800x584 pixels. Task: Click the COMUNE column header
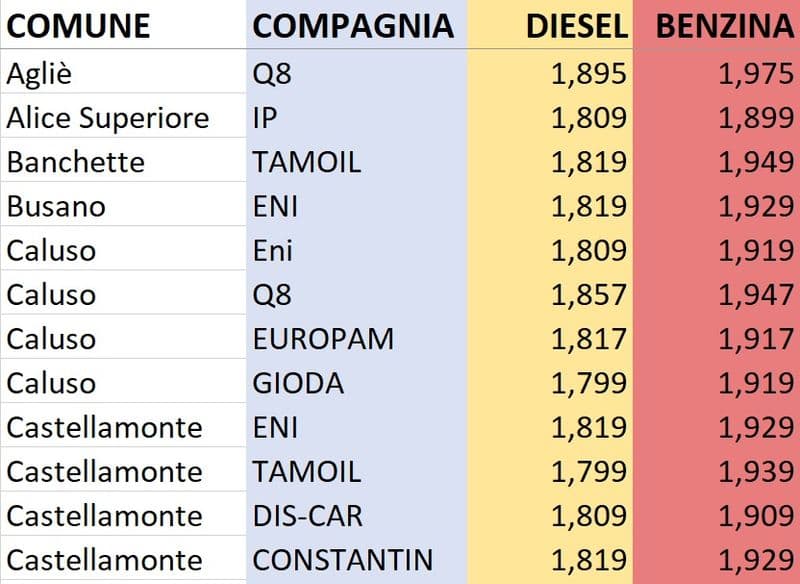(x=79, y=26)
